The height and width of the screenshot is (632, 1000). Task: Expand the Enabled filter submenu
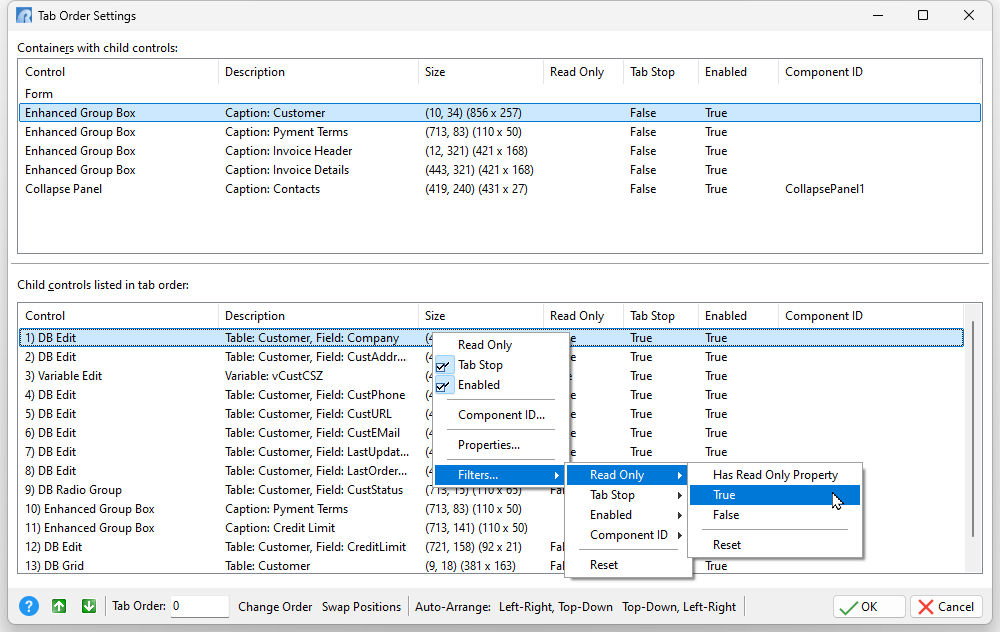(626, 515)
